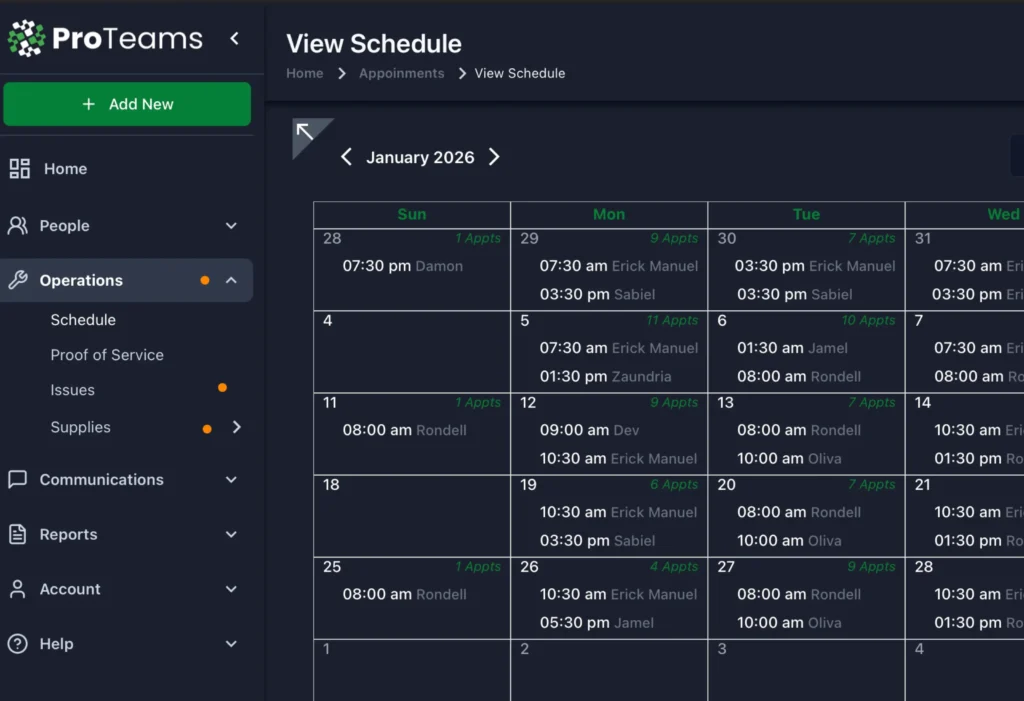The width and height of the screenshot is (1024, 701).
Task: Expand the Account dropdown
Action: click(x=231, y=589)
